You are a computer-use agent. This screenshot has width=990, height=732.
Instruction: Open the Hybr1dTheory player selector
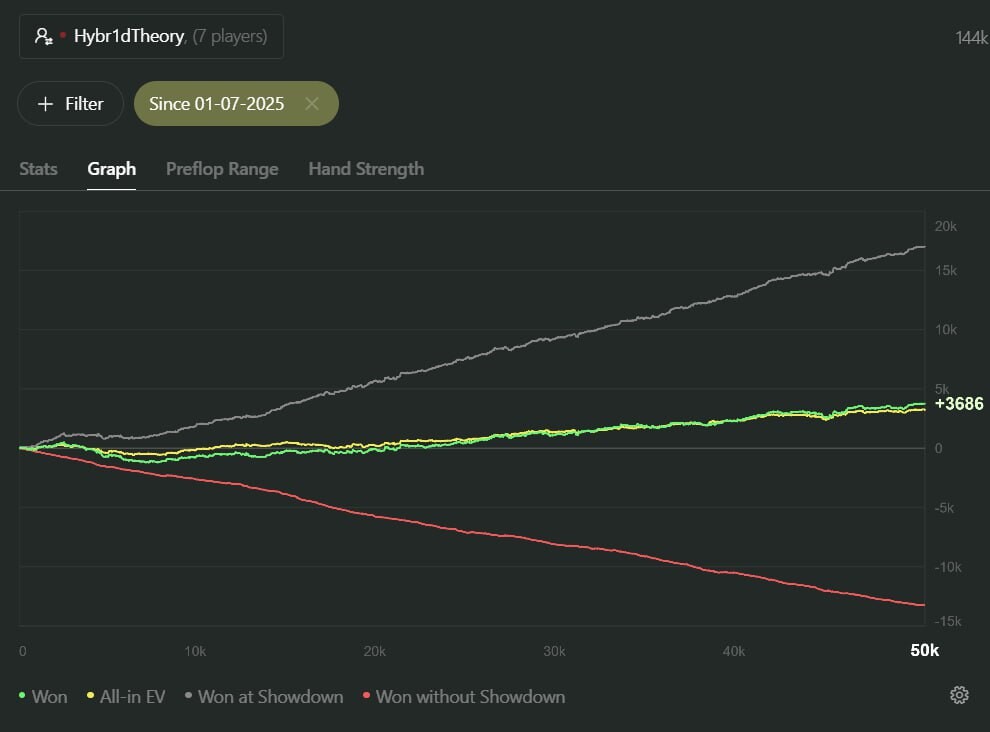151,37
